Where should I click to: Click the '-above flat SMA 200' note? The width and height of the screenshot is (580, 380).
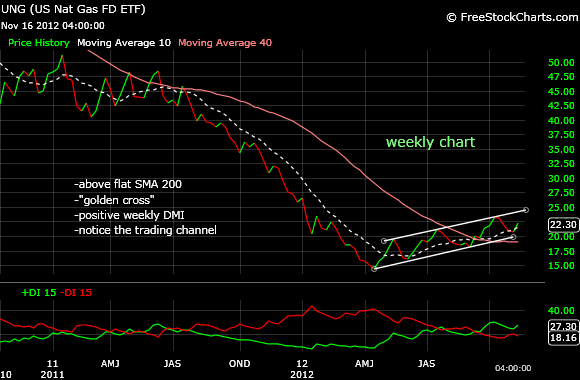128,184
